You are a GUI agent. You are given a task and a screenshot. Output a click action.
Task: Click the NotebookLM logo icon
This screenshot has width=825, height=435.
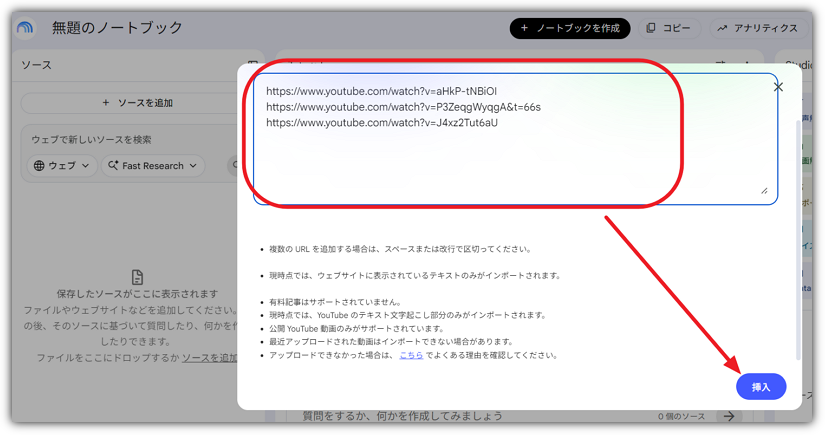pos(25,28)
